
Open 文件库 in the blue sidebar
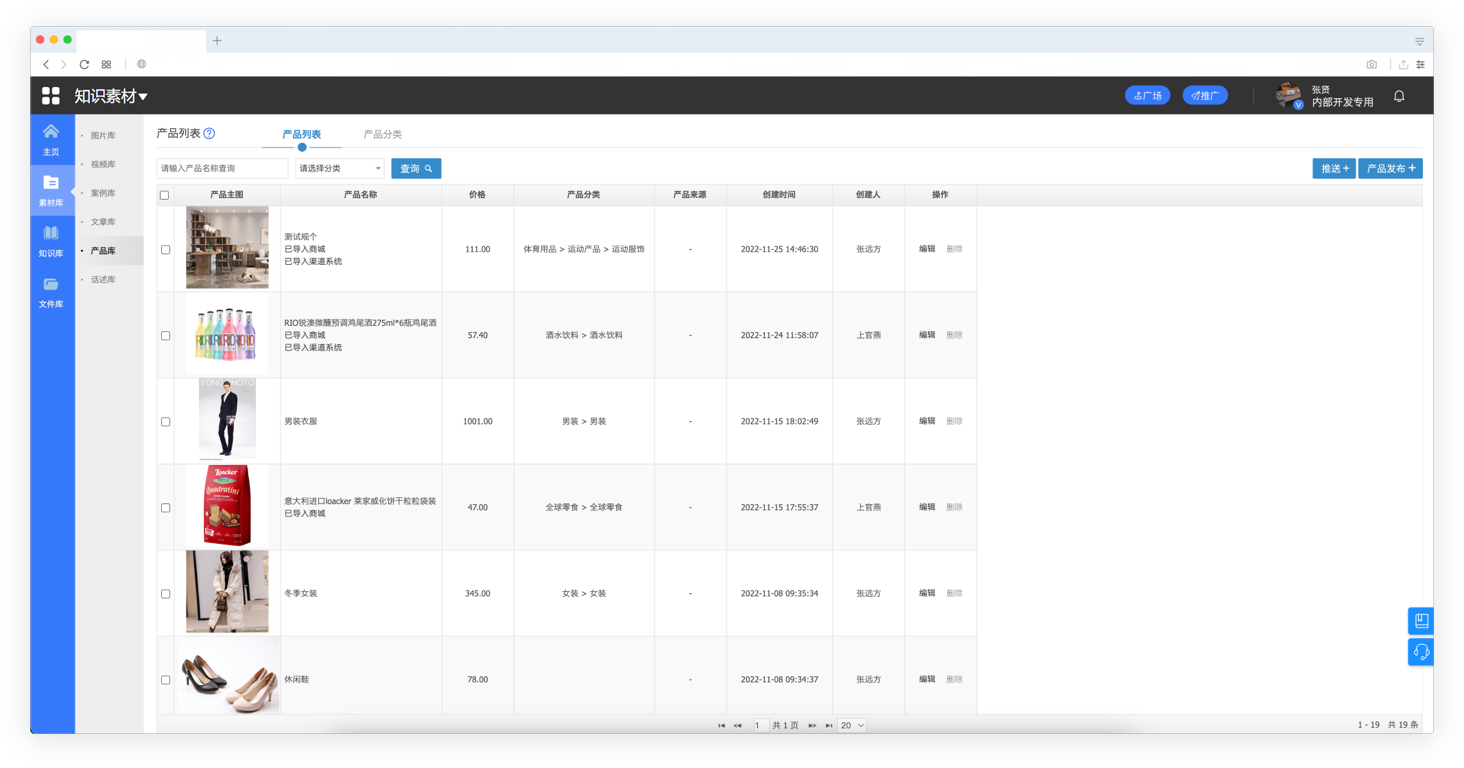click(x=51, y=292)
